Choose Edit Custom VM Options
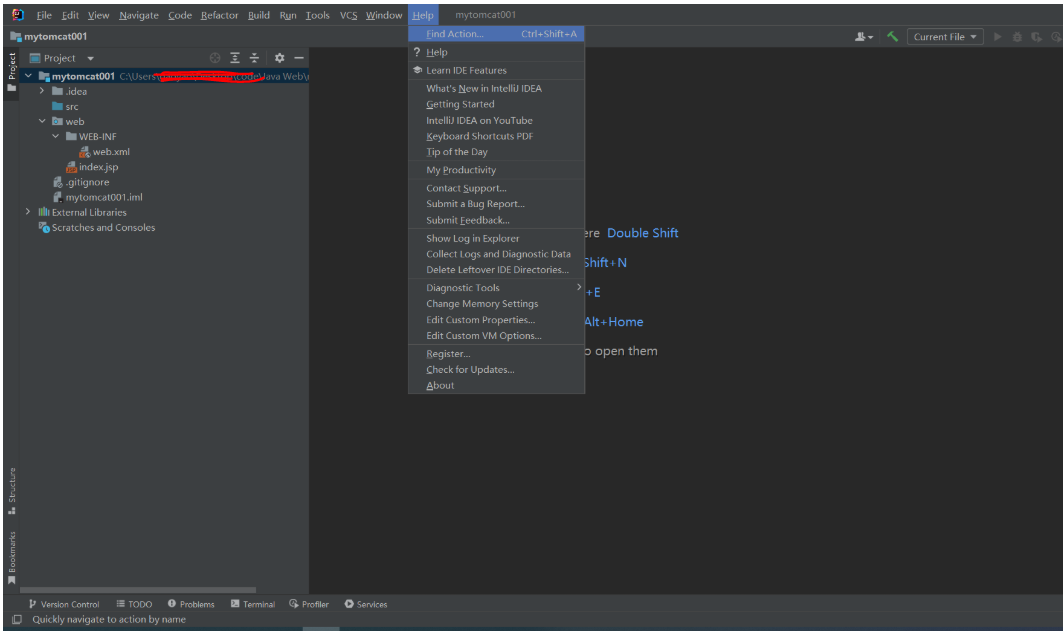Image resolution: width=1063 pixels, height=631 pixels. pyautogui.click(x=496, y=335)
